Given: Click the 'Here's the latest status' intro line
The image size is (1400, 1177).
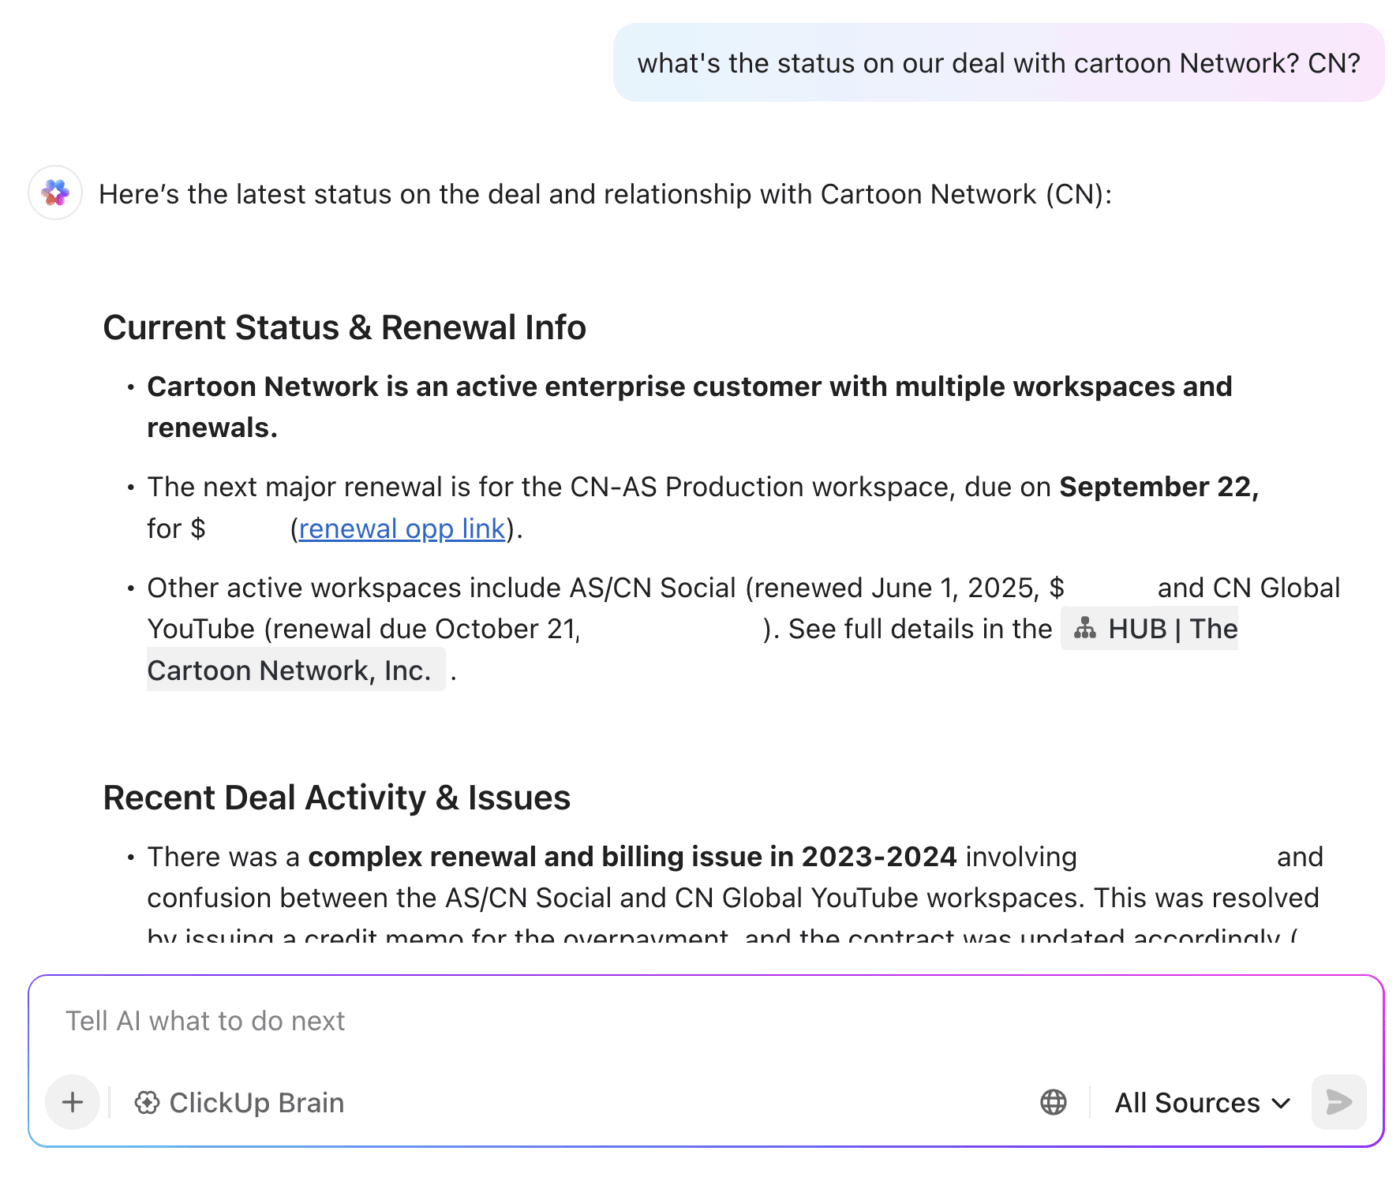Looking at the screenshot, I should coord(605,194).
